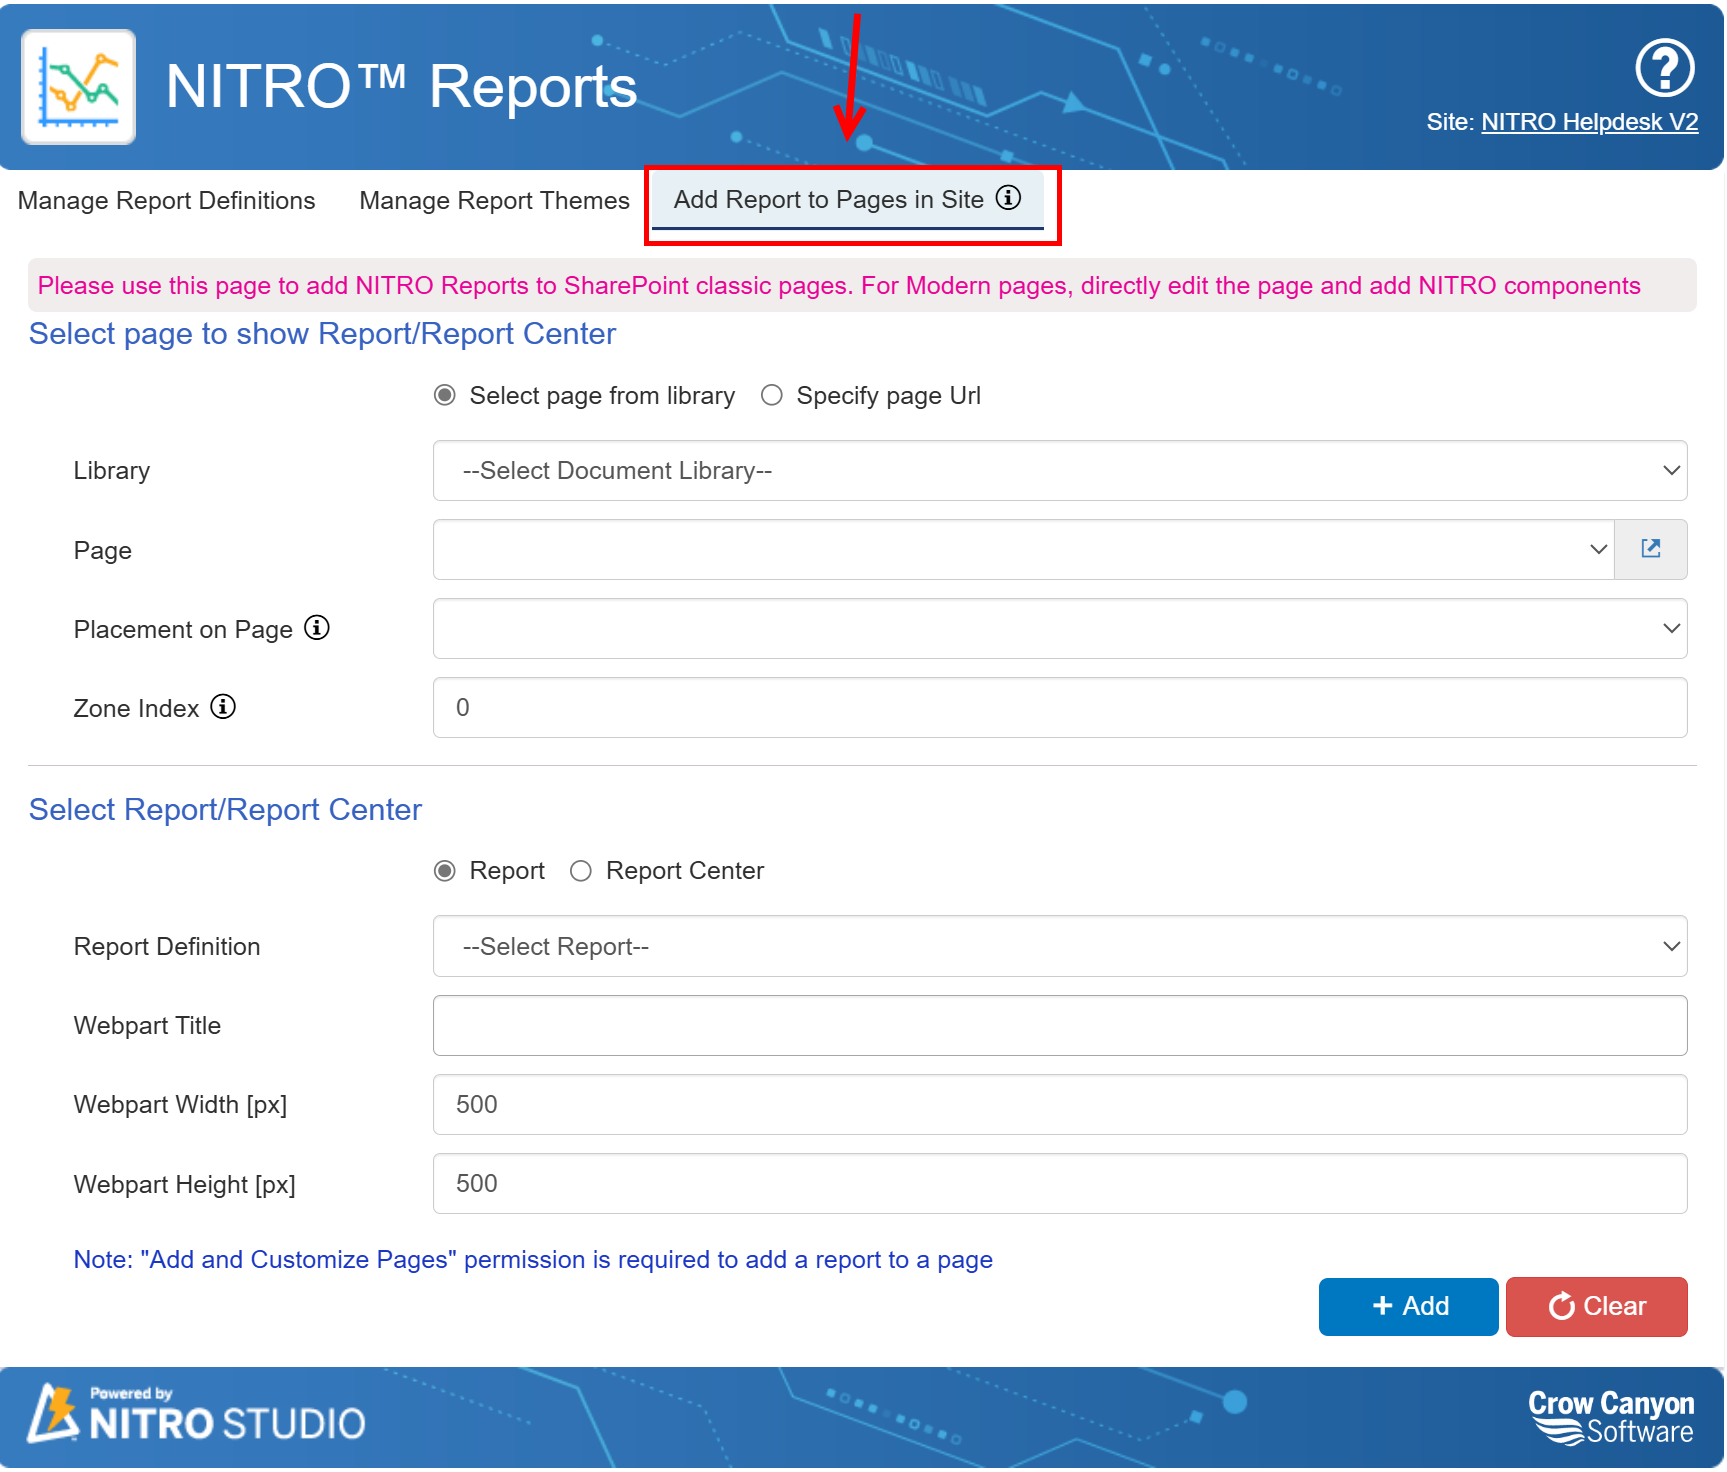
Task: Click the Webpart Width field
Action: pos(1060,1105)
